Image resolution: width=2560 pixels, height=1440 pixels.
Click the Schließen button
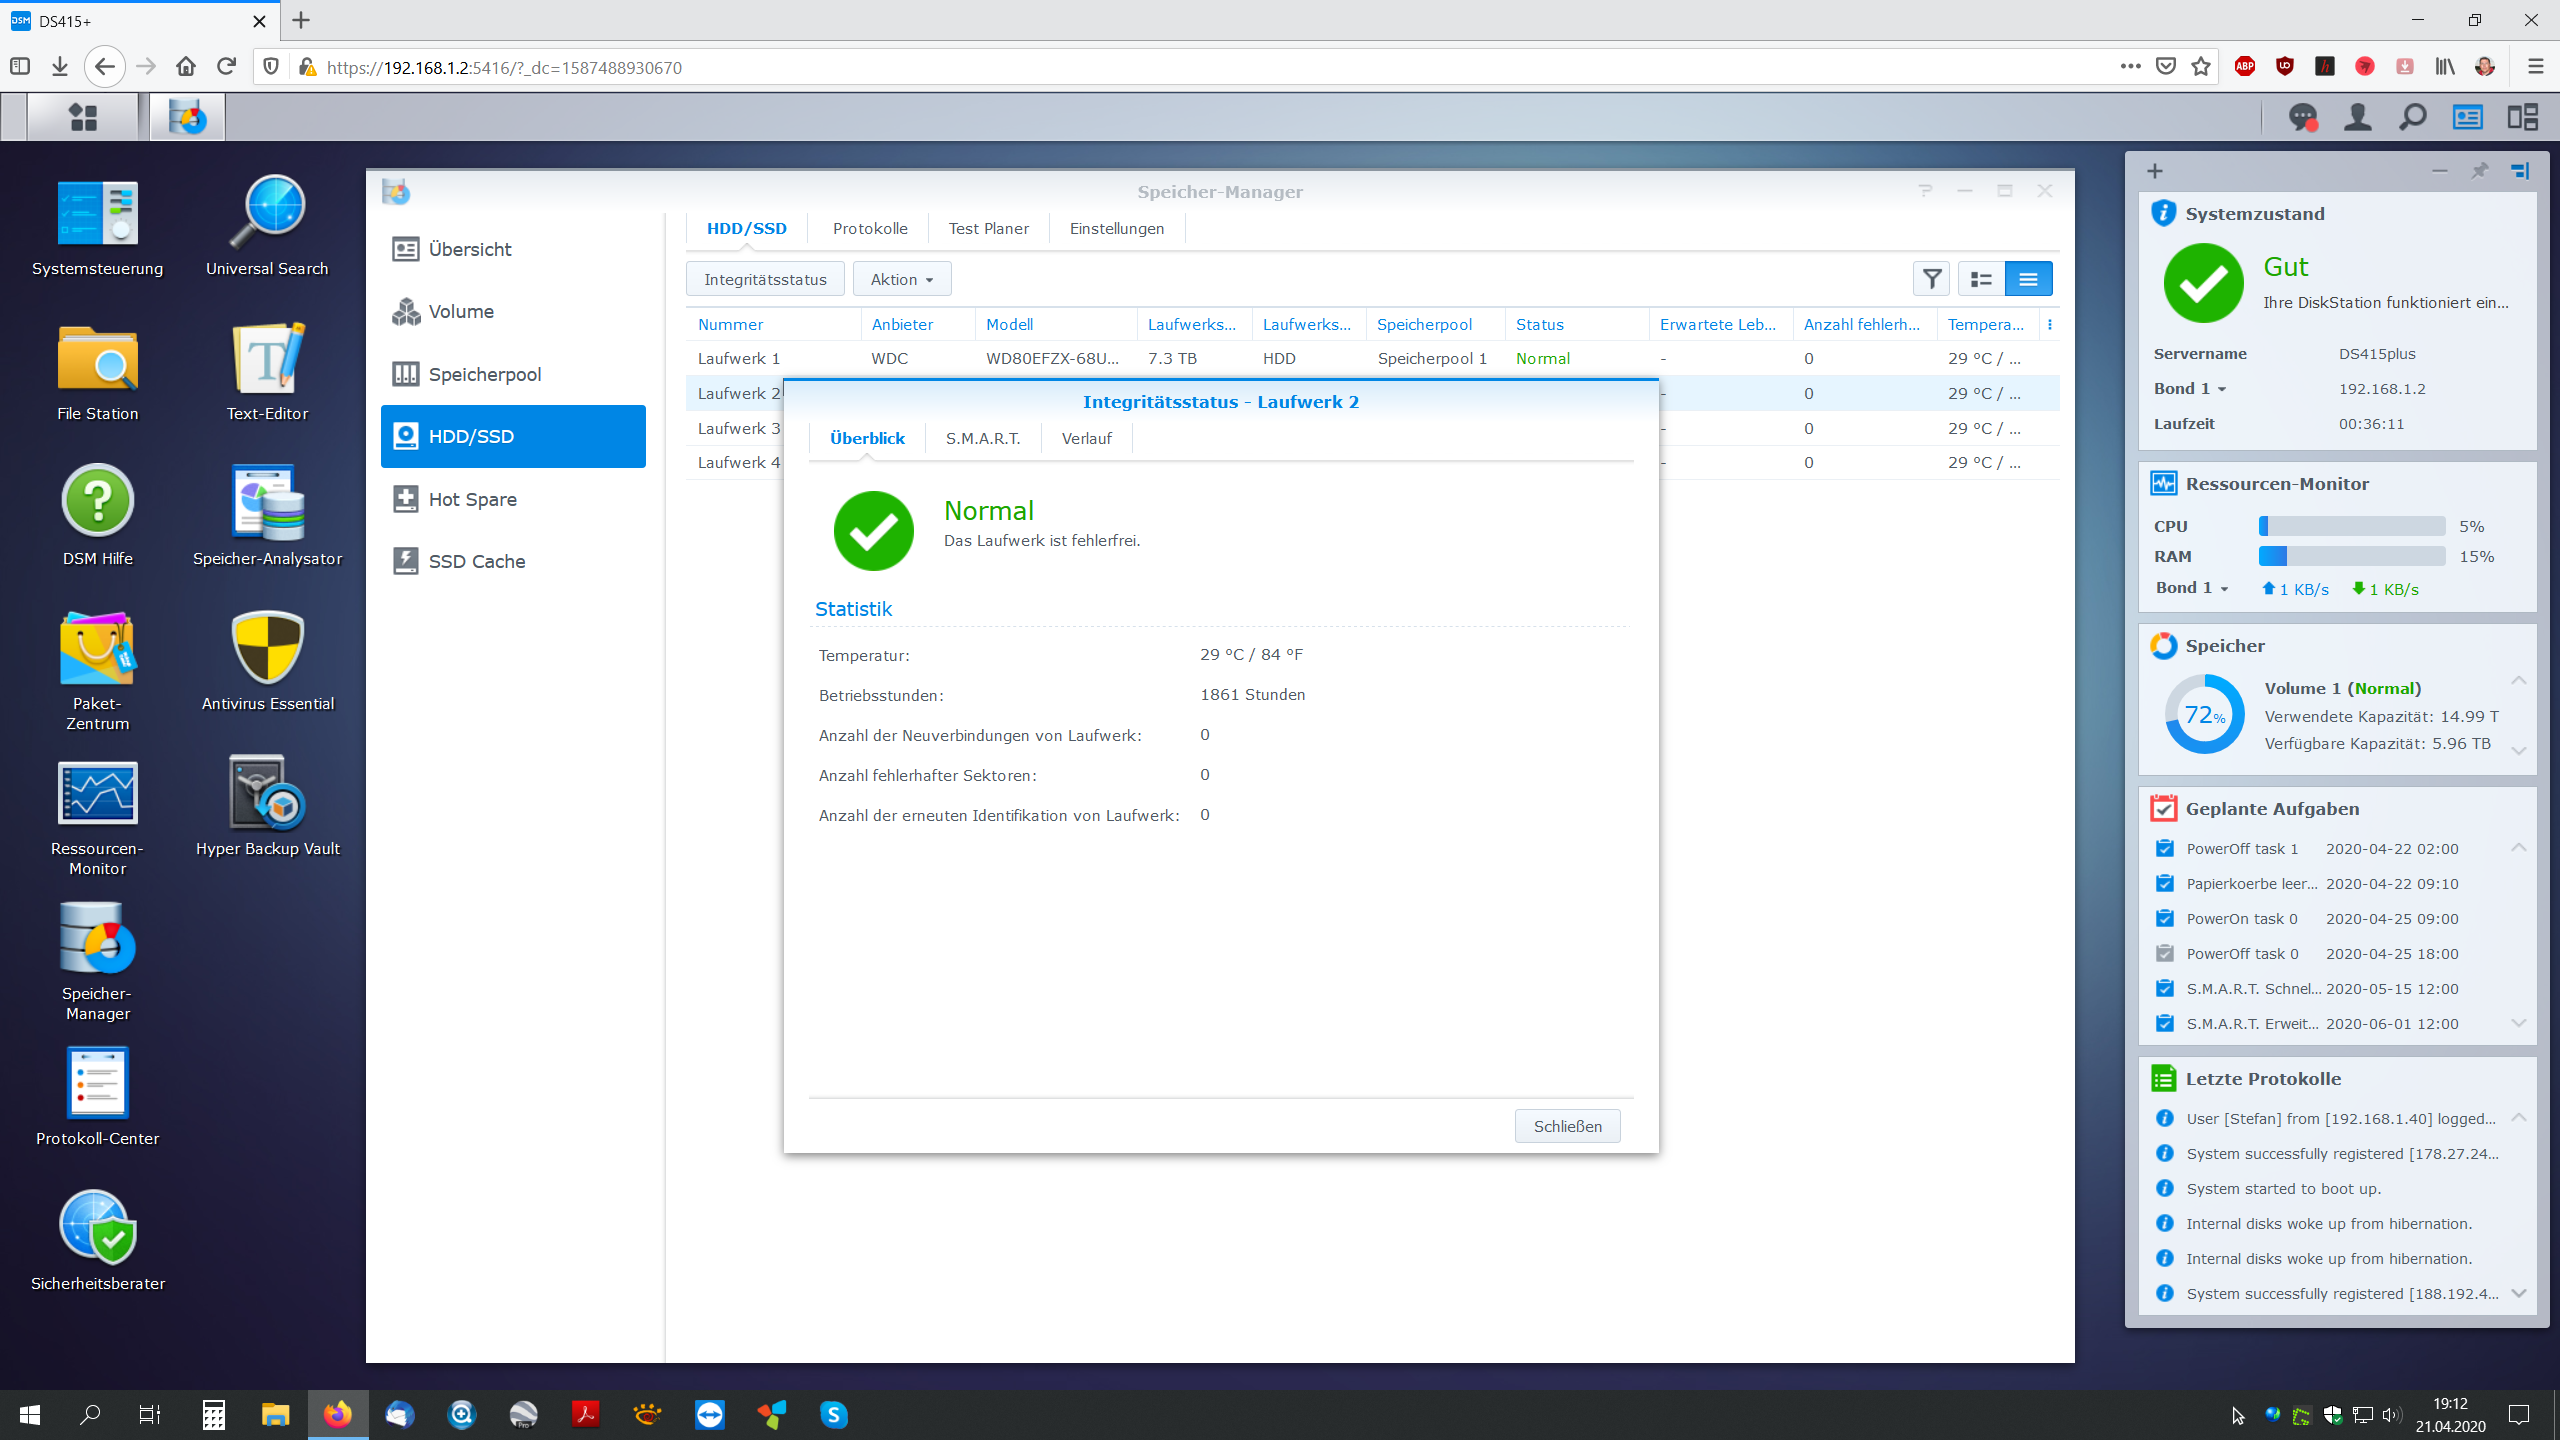(x=1567, y=1126)
